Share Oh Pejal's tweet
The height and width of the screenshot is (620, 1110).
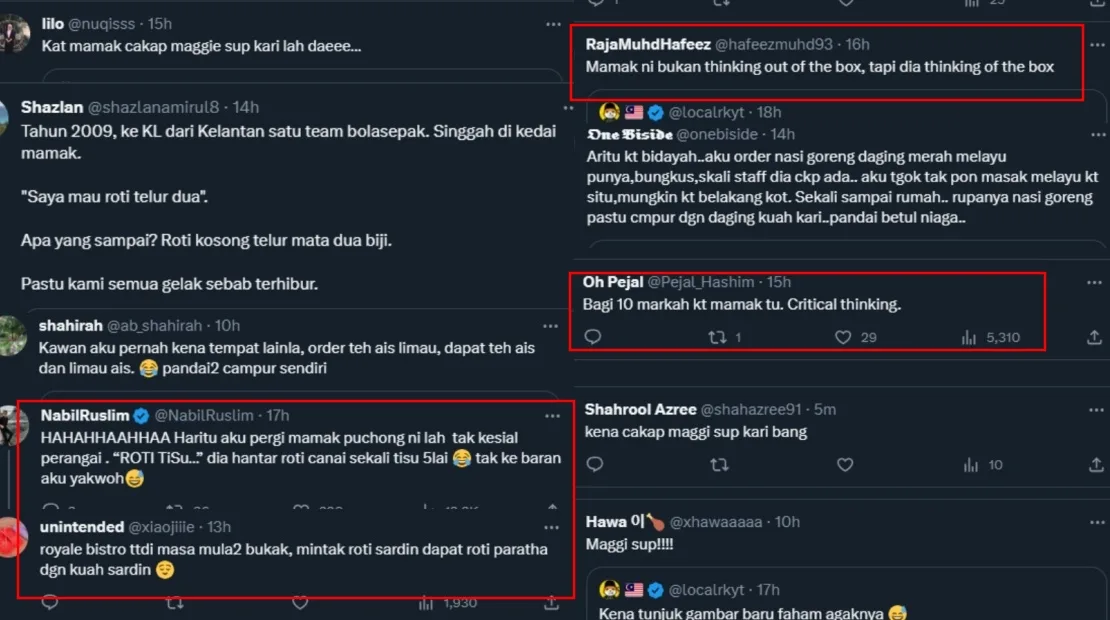tap(1094, 338)
